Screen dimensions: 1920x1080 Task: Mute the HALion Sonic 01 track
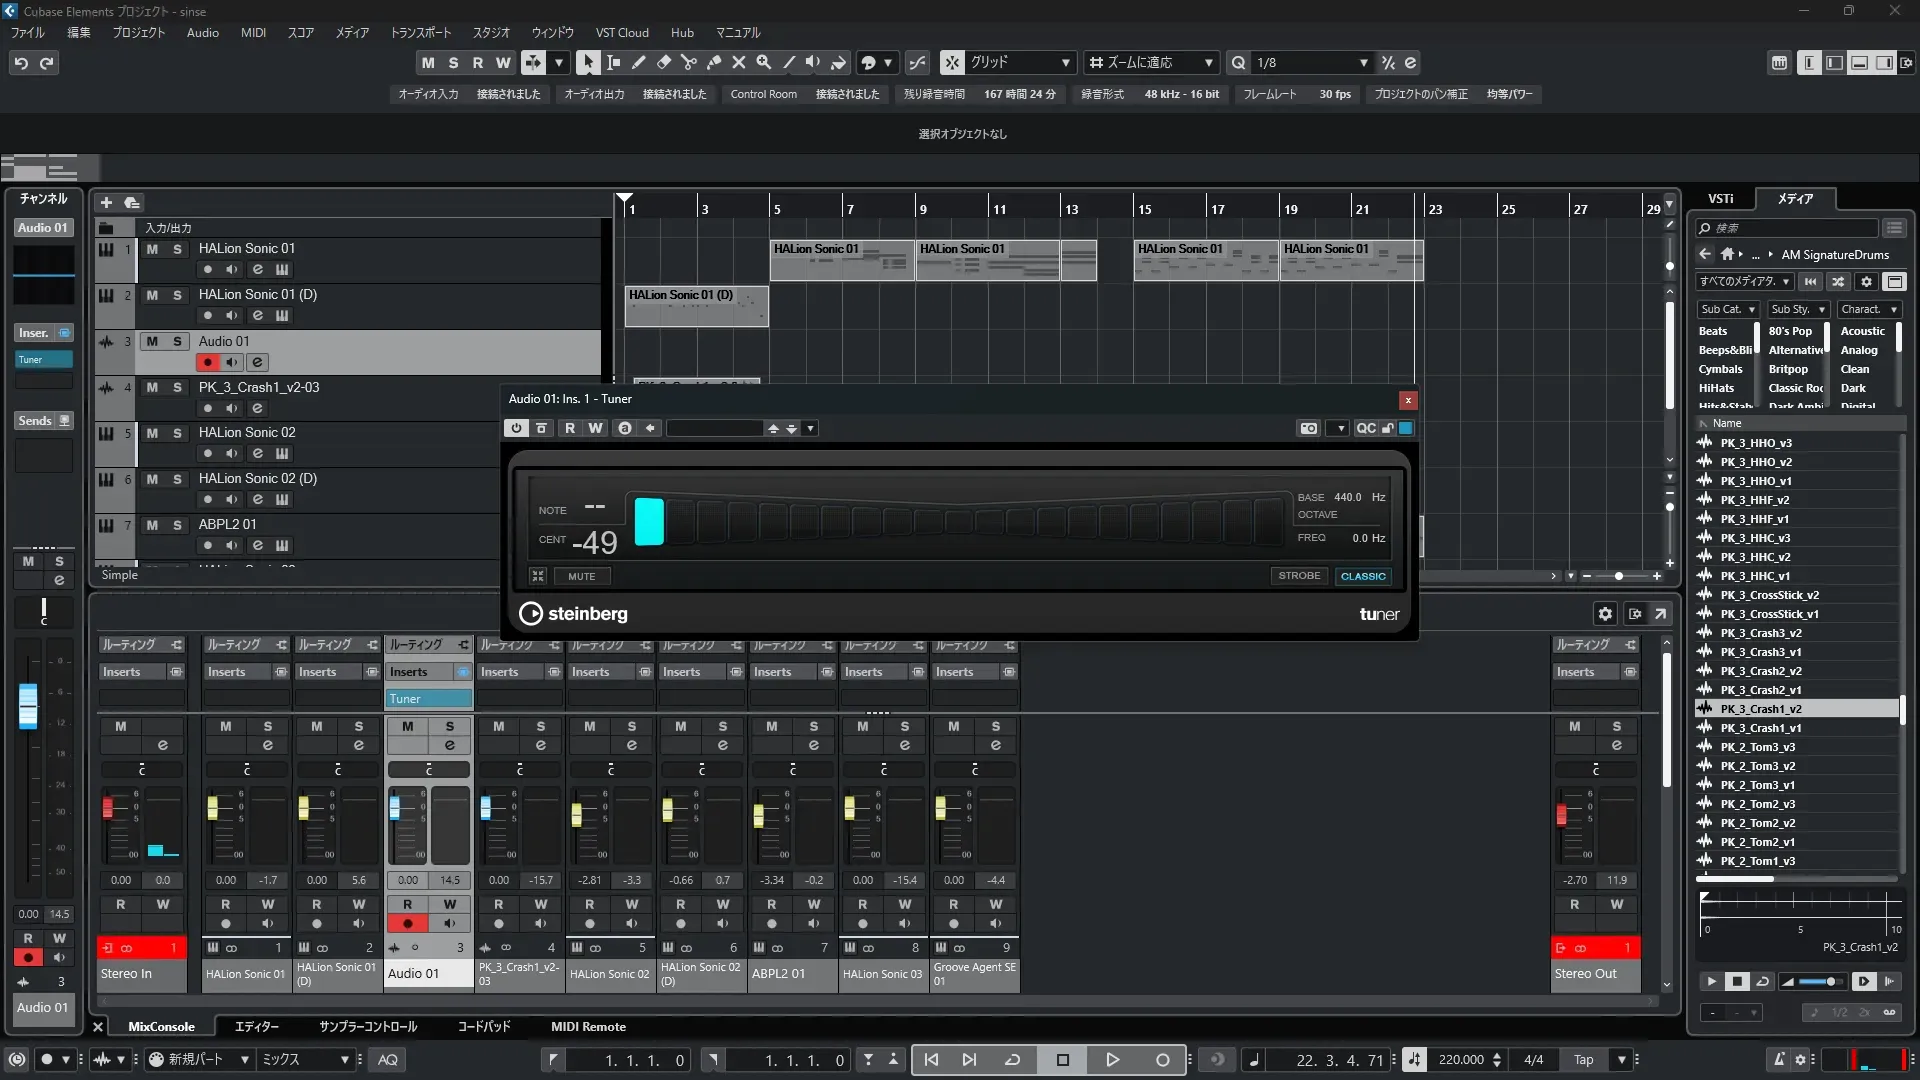coord(152,249)
